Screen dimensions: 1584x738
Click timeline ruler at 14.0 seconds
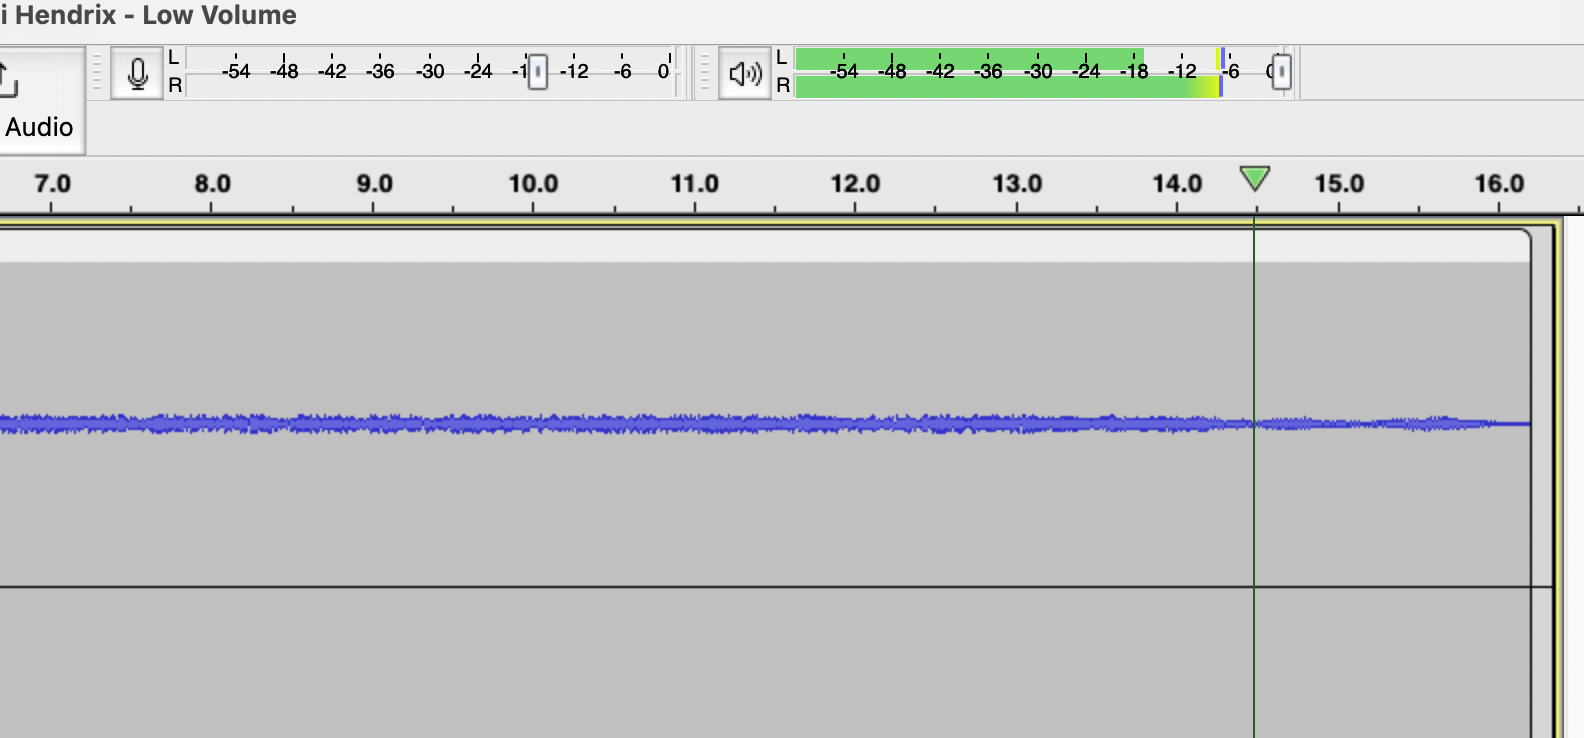(x=1177, y=184)
